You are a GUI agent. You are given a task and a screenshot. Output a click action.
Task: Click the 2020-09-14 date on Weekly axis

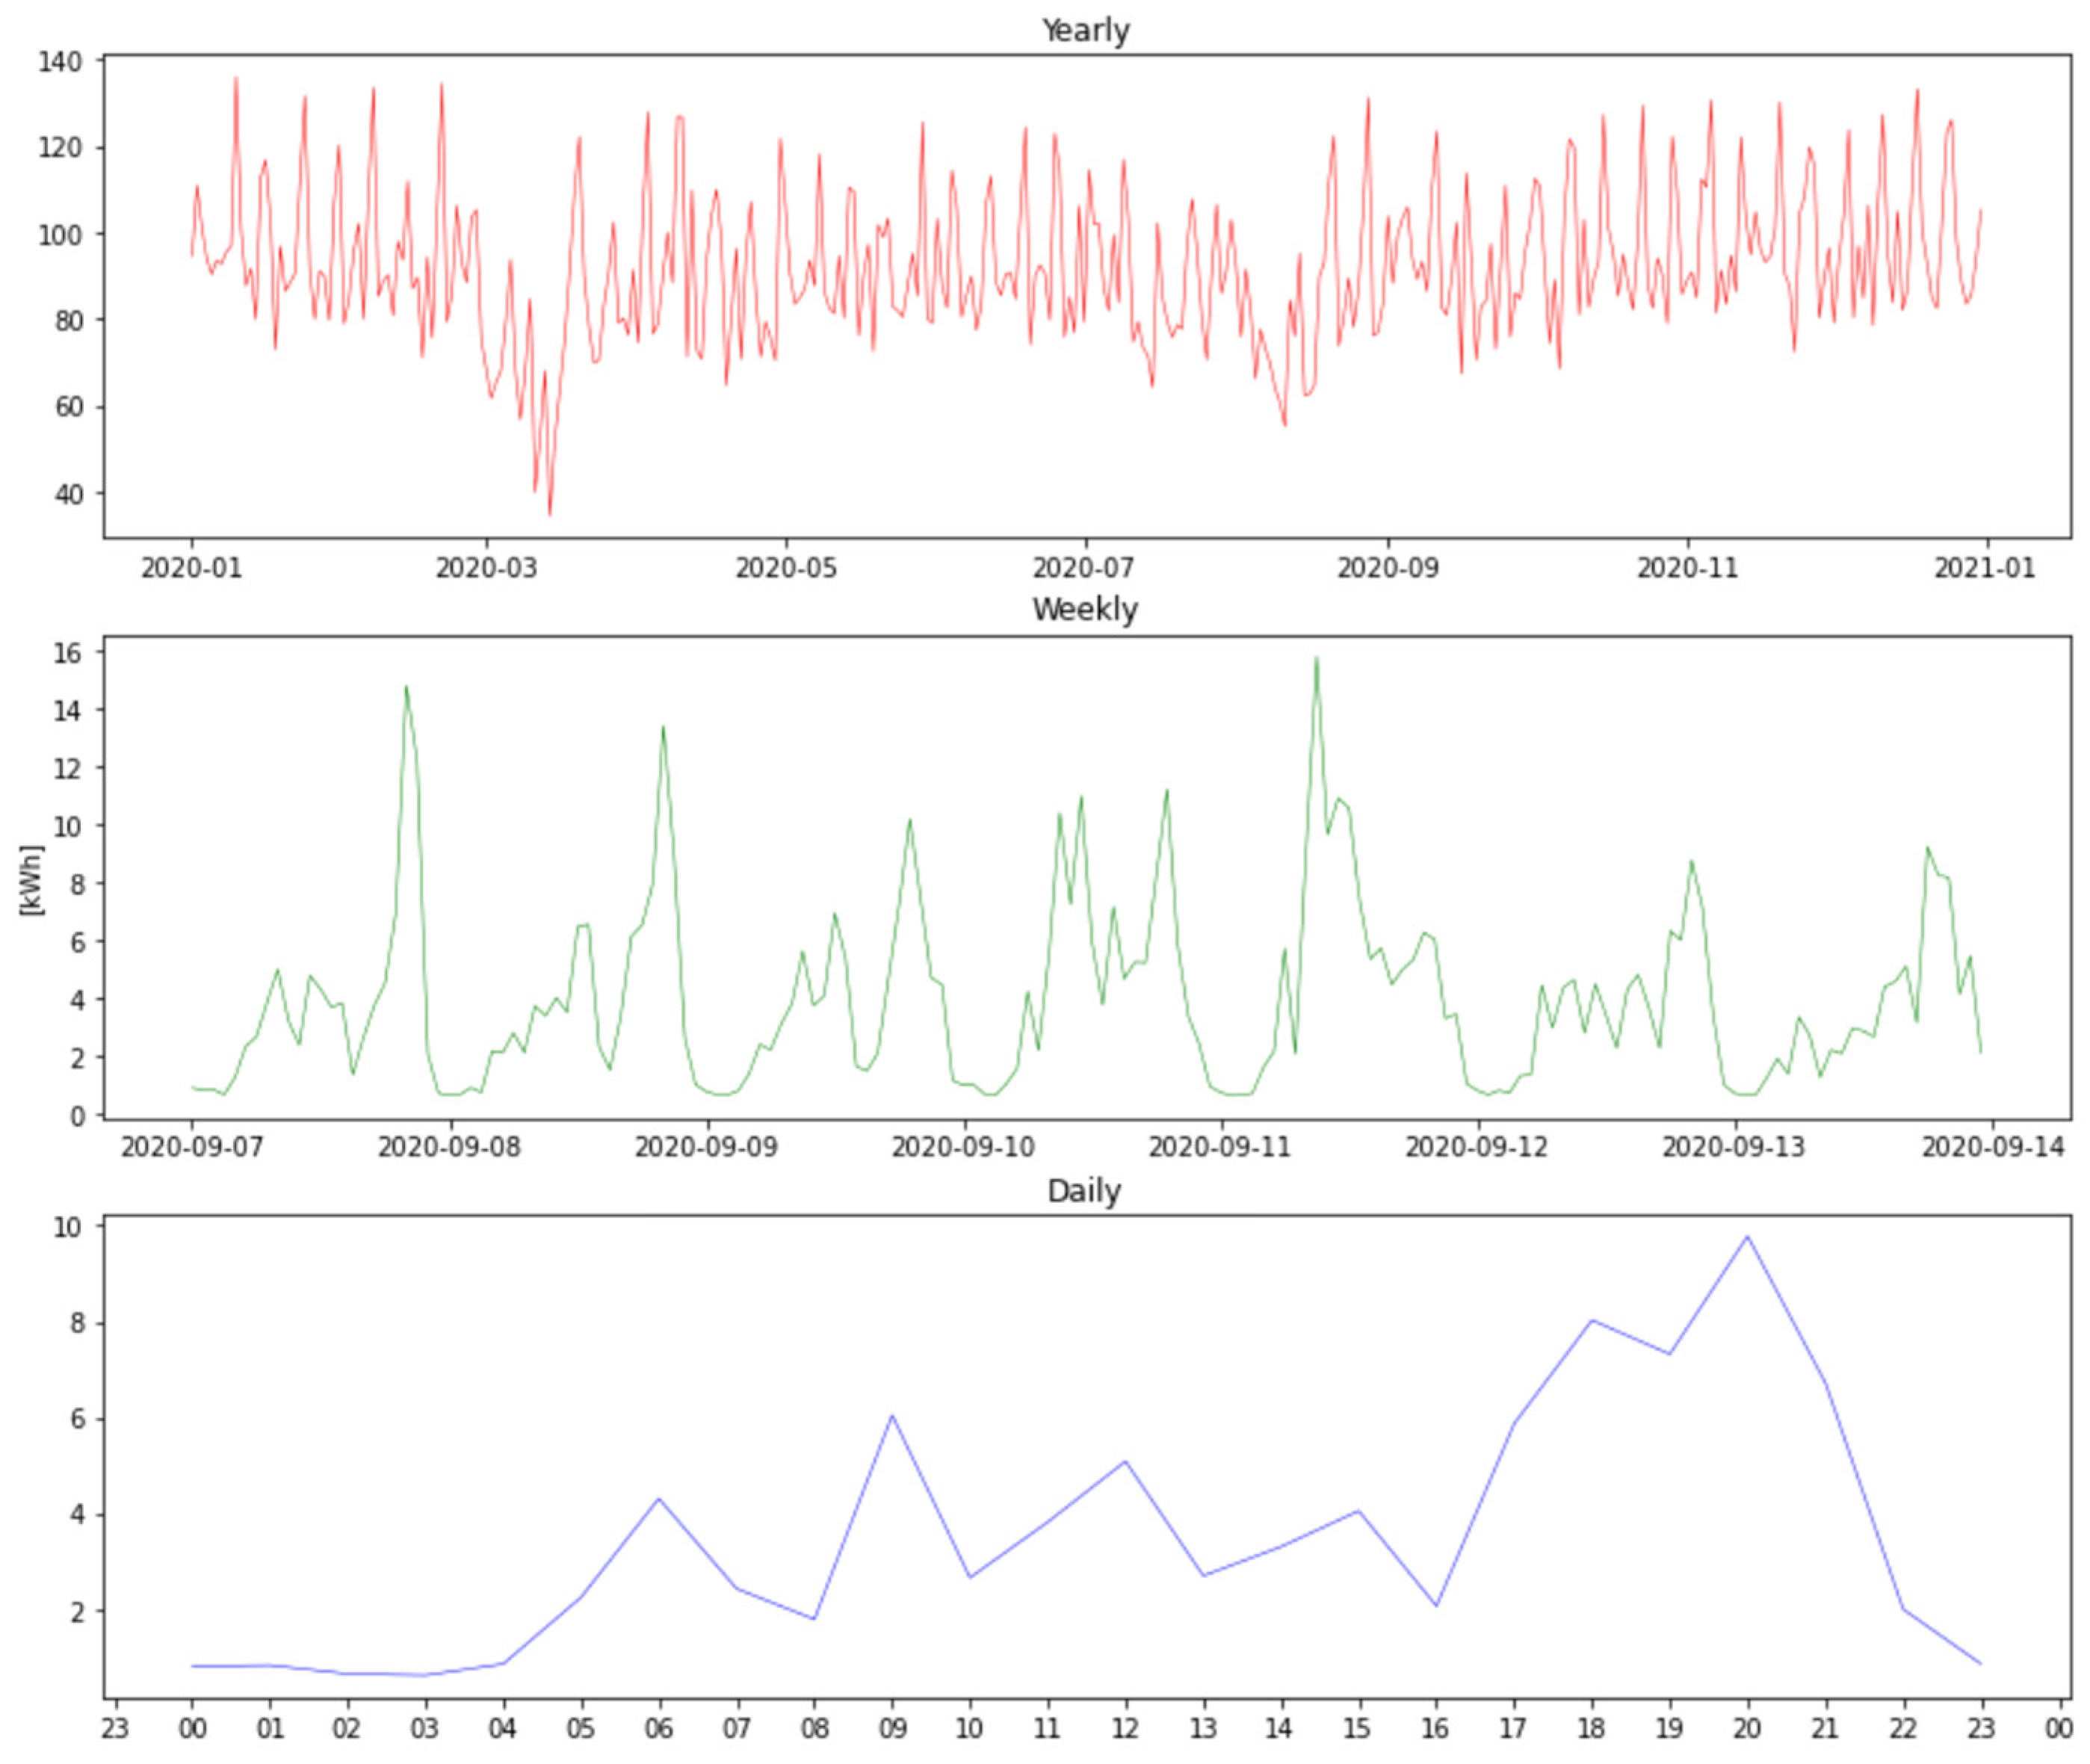(1992, 1147)
